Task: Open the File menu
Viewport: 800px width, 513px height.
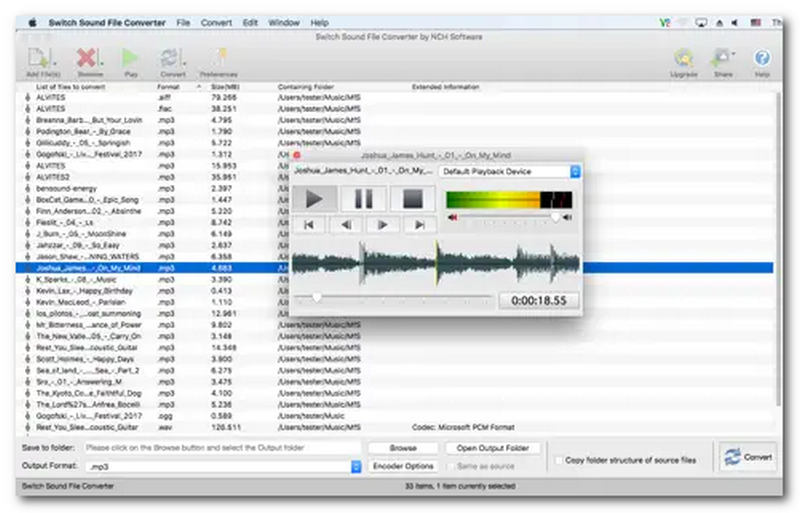Action: pyautogui.click(x=183, y=22)
